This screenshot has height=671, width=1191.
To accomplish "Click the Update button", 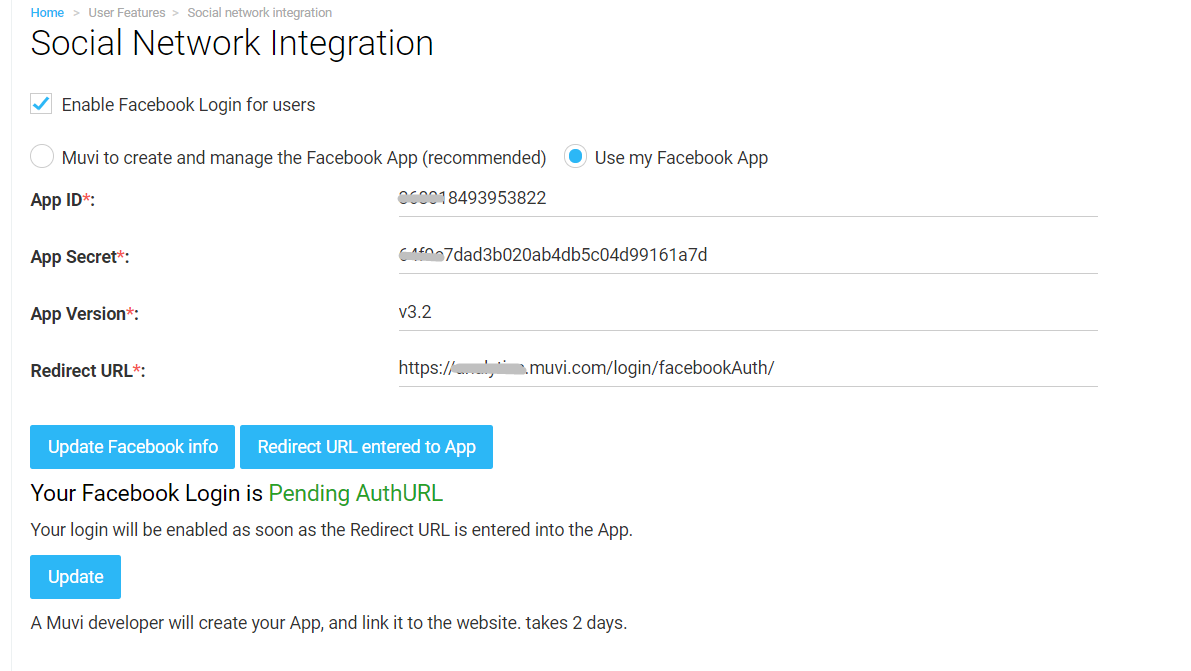I will (x=75, y=577).
